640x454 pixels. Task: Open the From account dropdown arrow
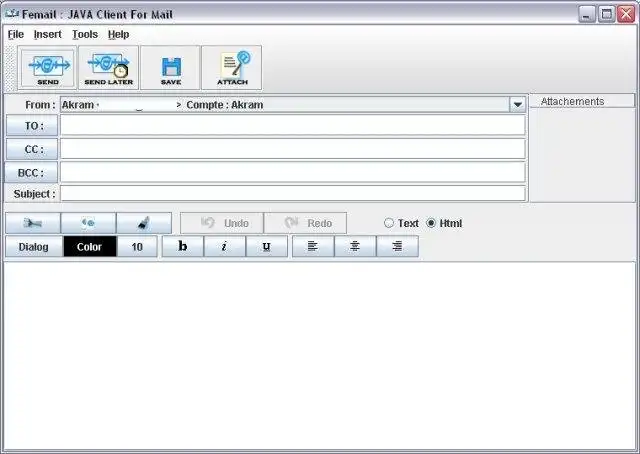point(517,105)
